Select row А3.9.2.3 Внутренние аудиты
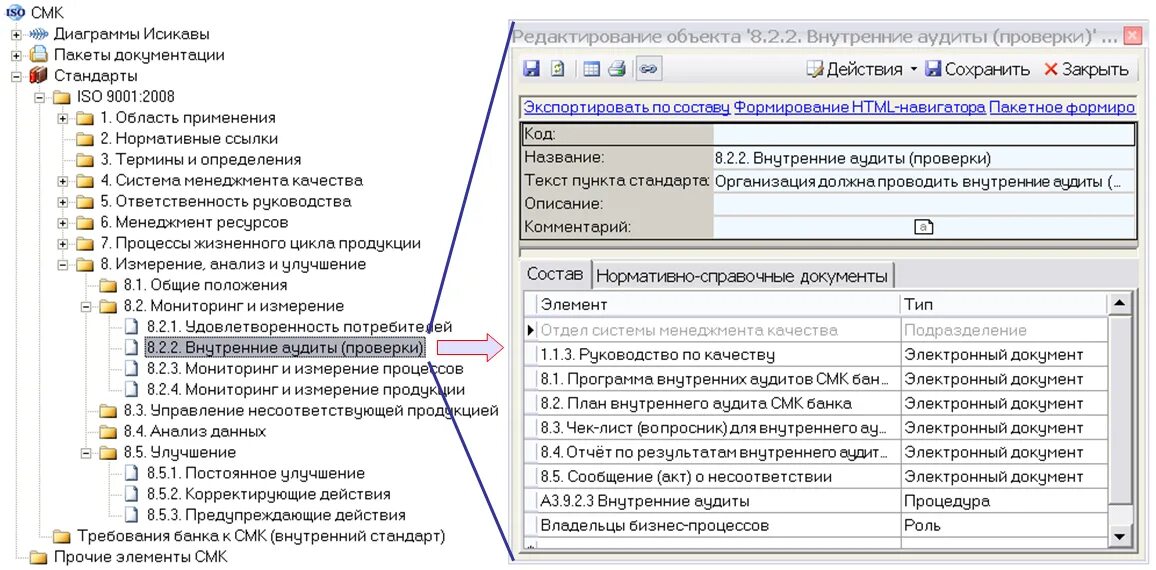 (x=816, y=501)
